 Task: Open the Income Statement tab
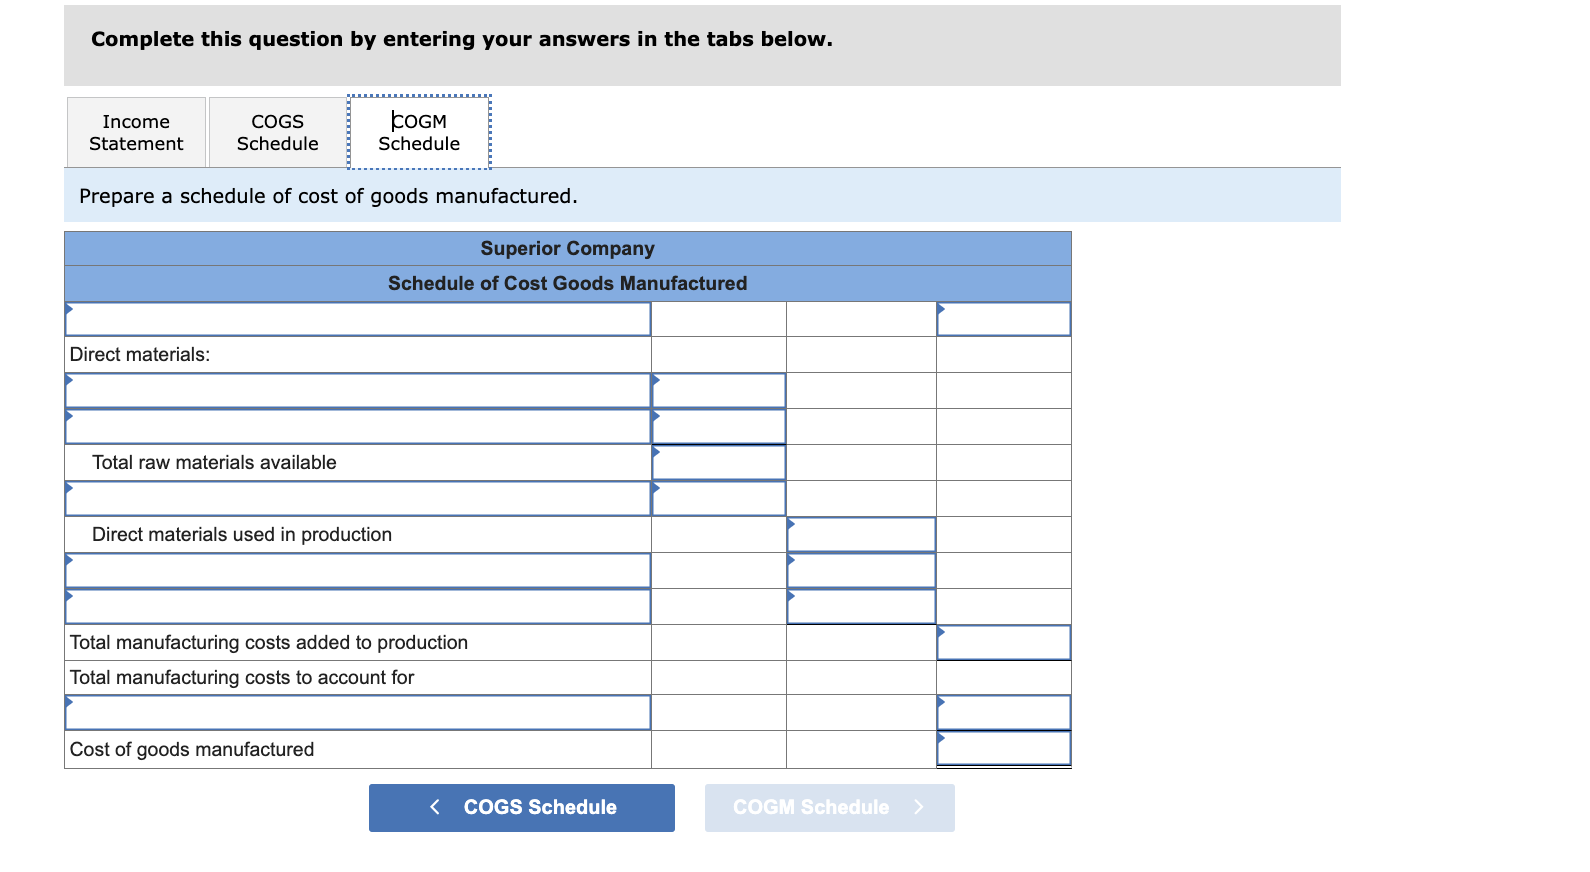click(x=136, y=132)
